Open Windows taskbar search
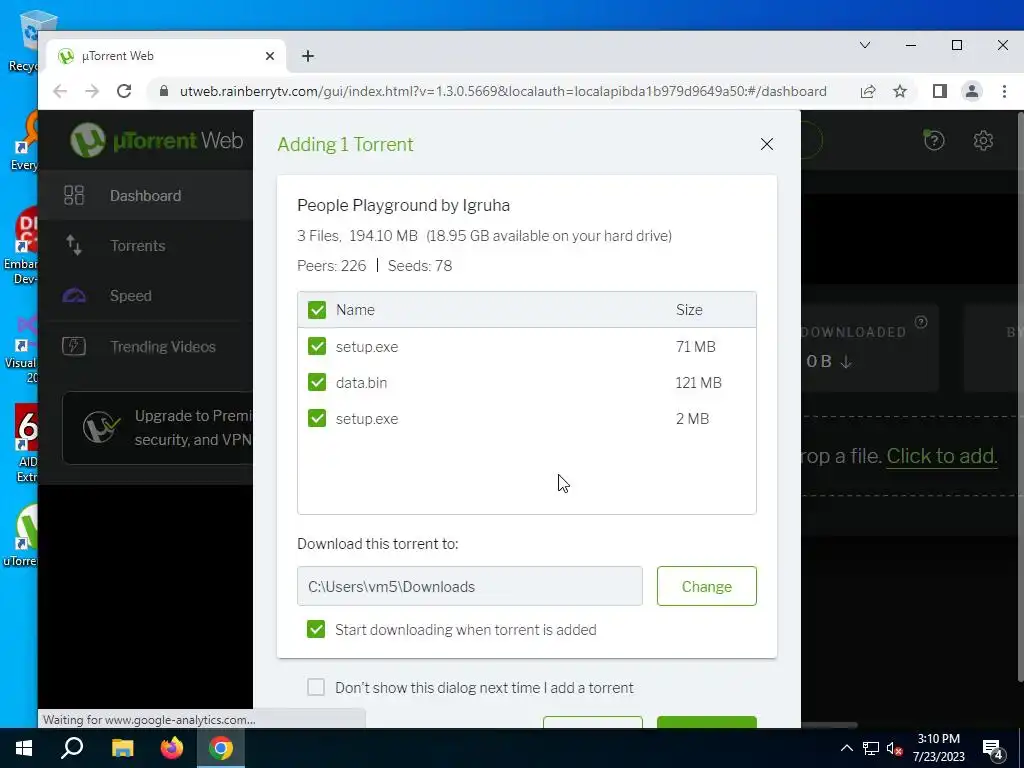Viewport: 1024px width, 768px height. [x=72, y=748]
